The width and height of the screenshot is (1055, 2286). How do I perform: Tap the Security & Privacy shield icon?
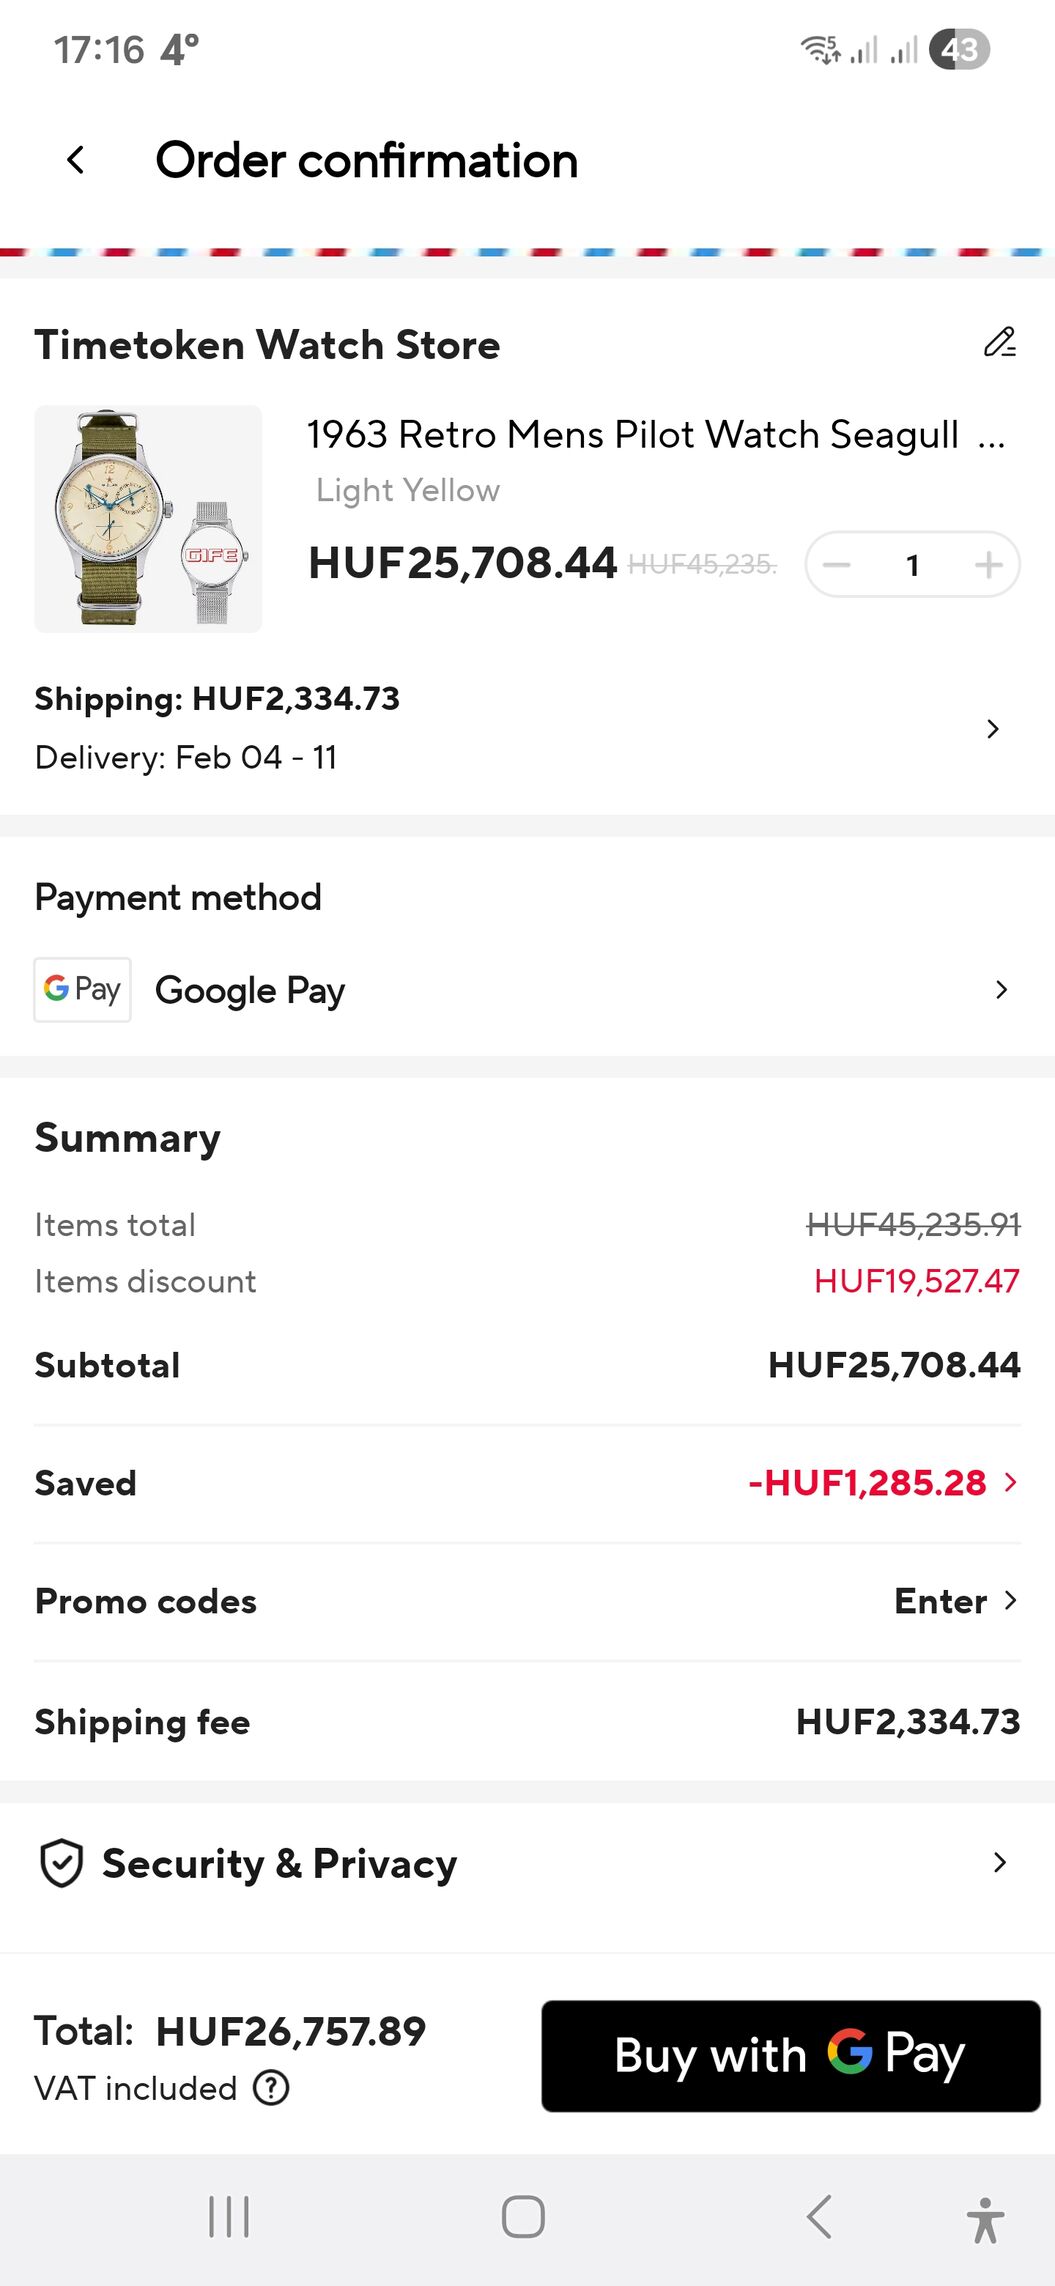click(61, 1863)
